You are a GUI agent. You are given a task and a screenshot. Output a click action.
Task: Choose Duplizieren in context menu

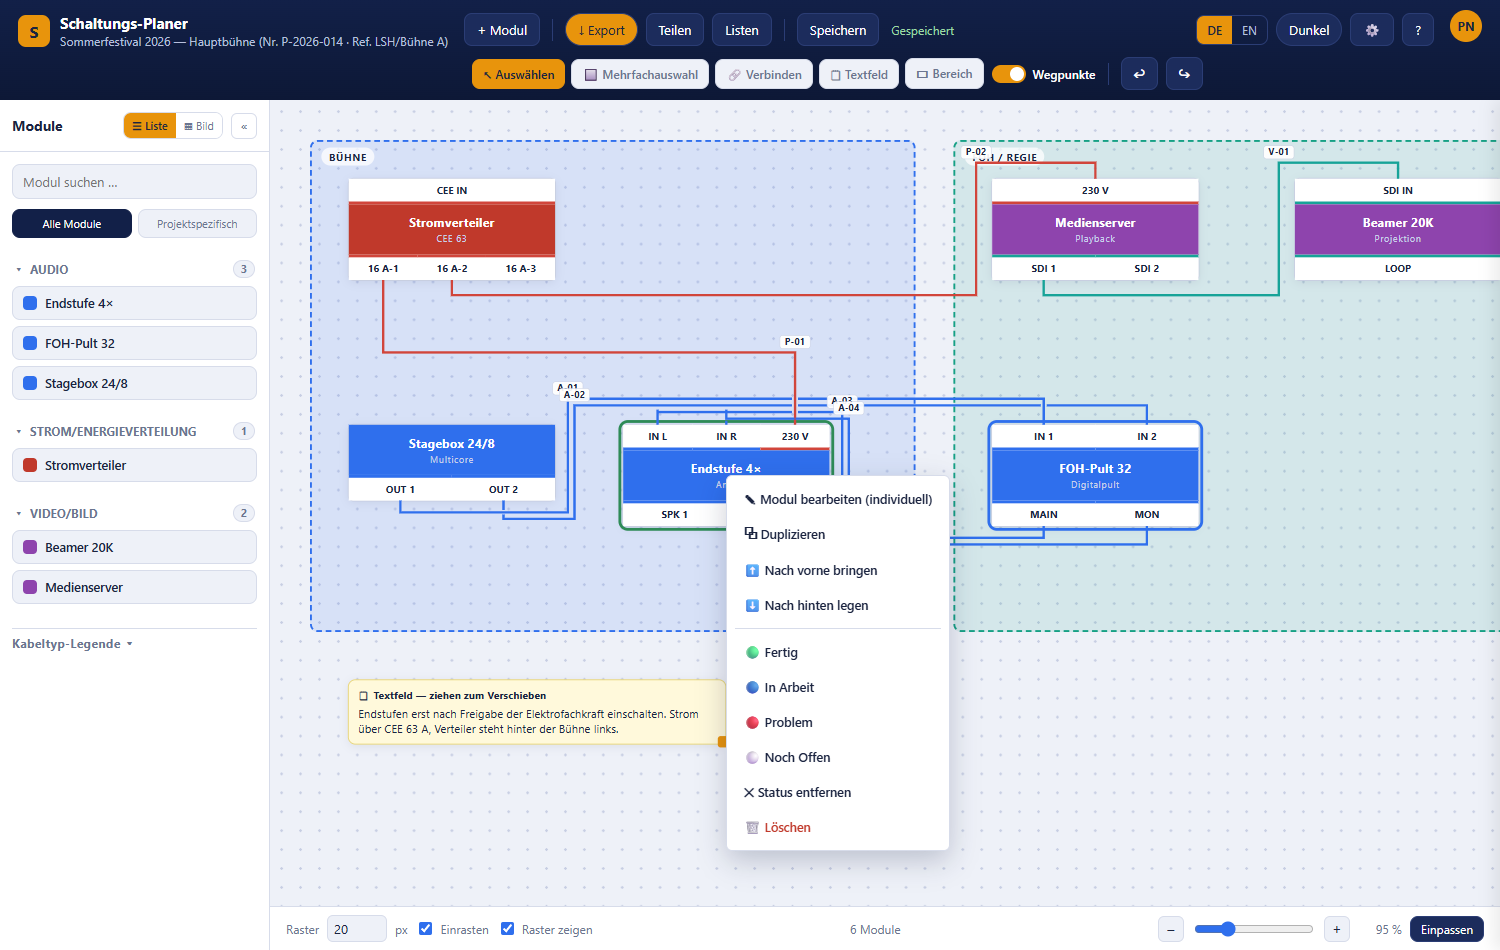click(x=838, y=534)
